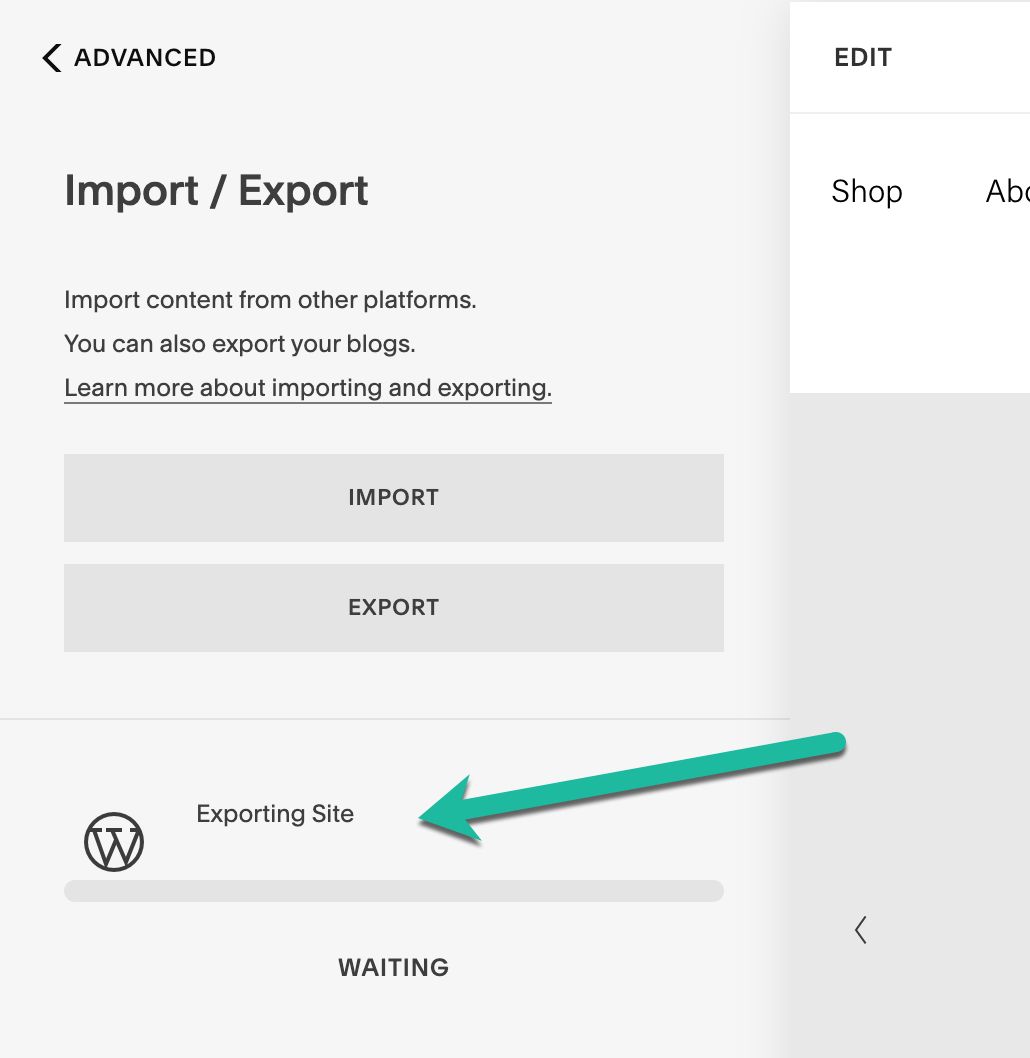1030x1058 pixels.
Task: Click the WordPress circle beside Exporting Site
Action: tap(114, 840)
